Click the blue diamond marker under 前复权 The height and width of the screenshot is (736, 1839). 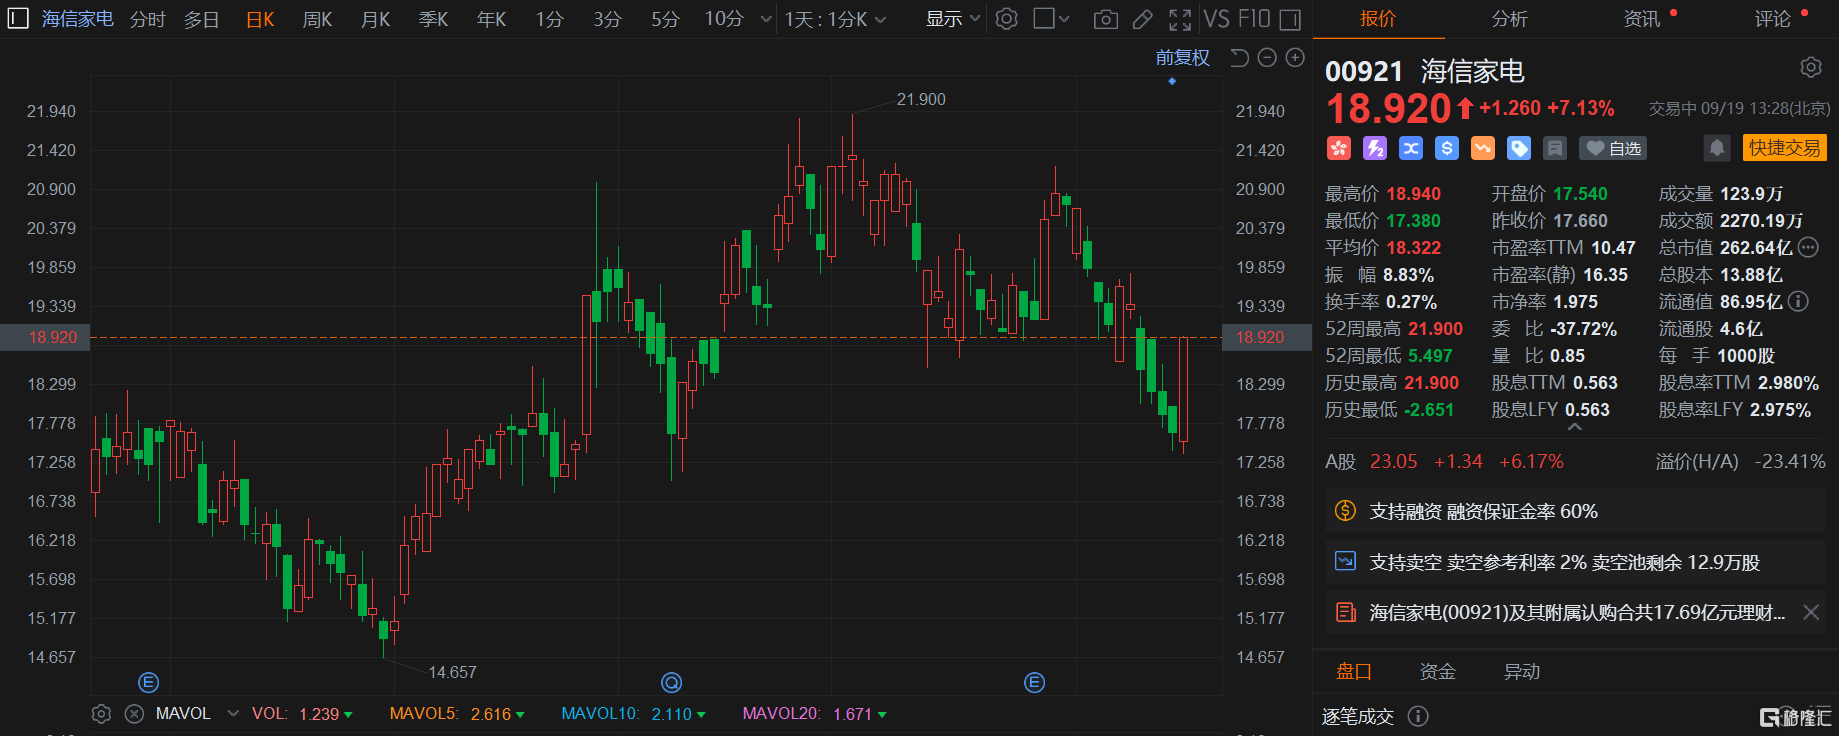(x=1172, y=81)
